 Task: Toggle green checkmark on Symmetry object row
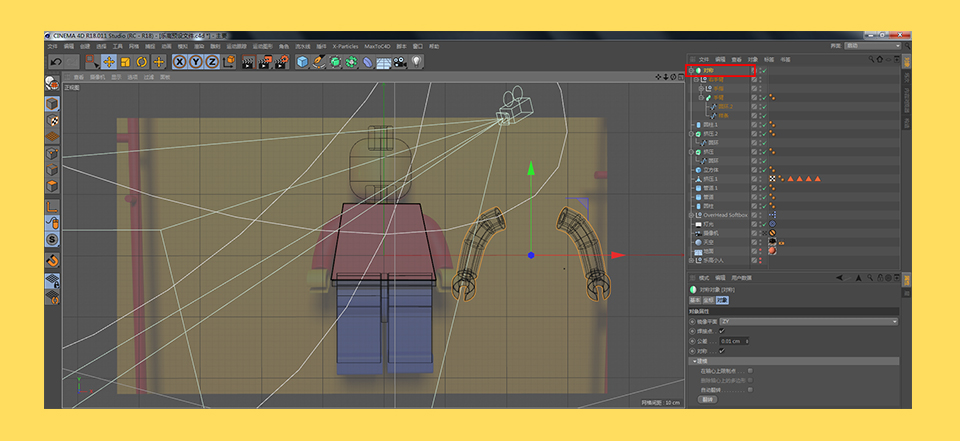coord(765,70)
